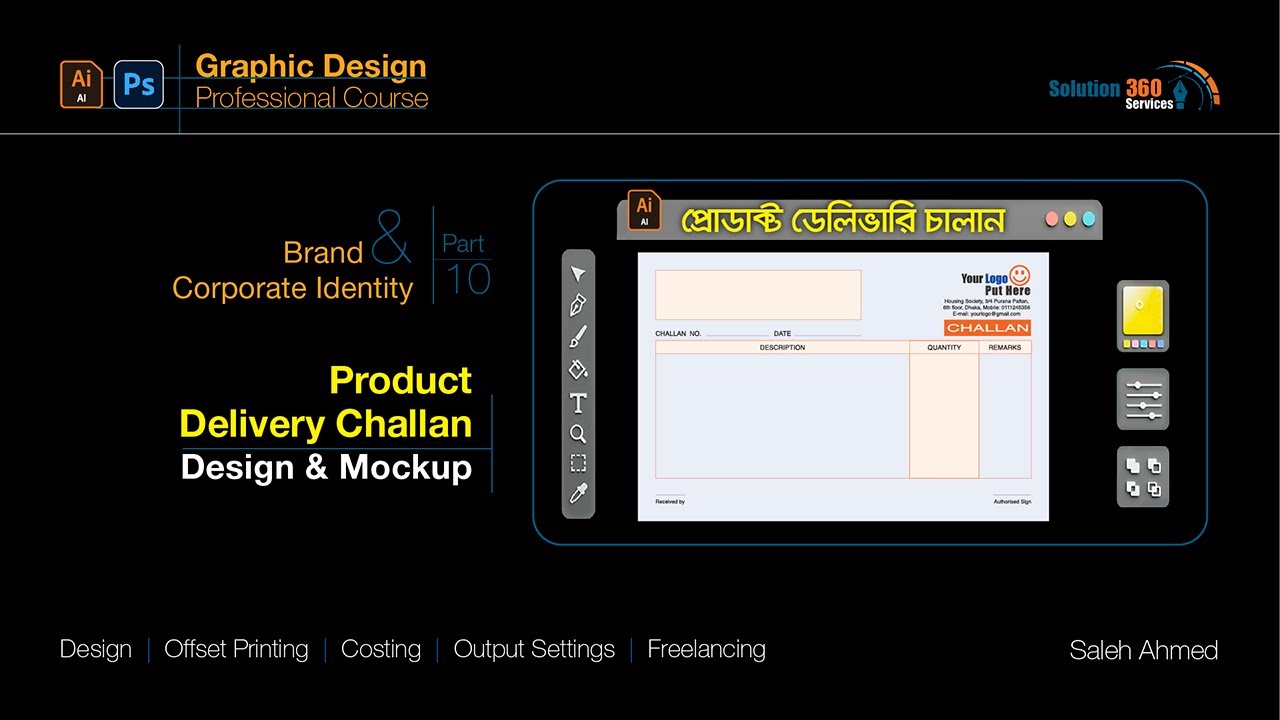
Task: Click the REMARKS column header
Action: [1005, 348]
